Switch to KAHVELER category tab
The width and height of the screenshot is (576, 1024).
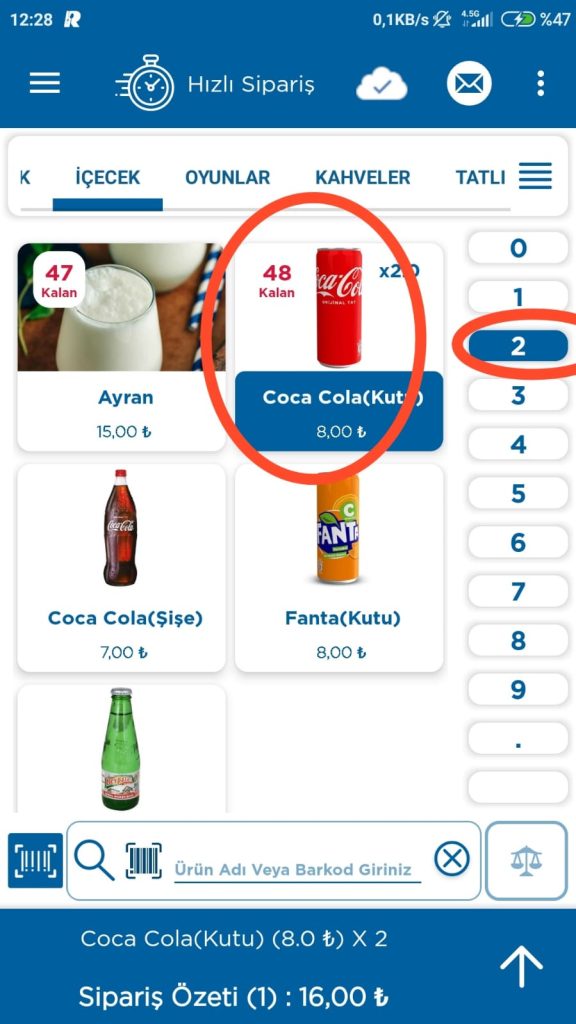pos(363,178)
